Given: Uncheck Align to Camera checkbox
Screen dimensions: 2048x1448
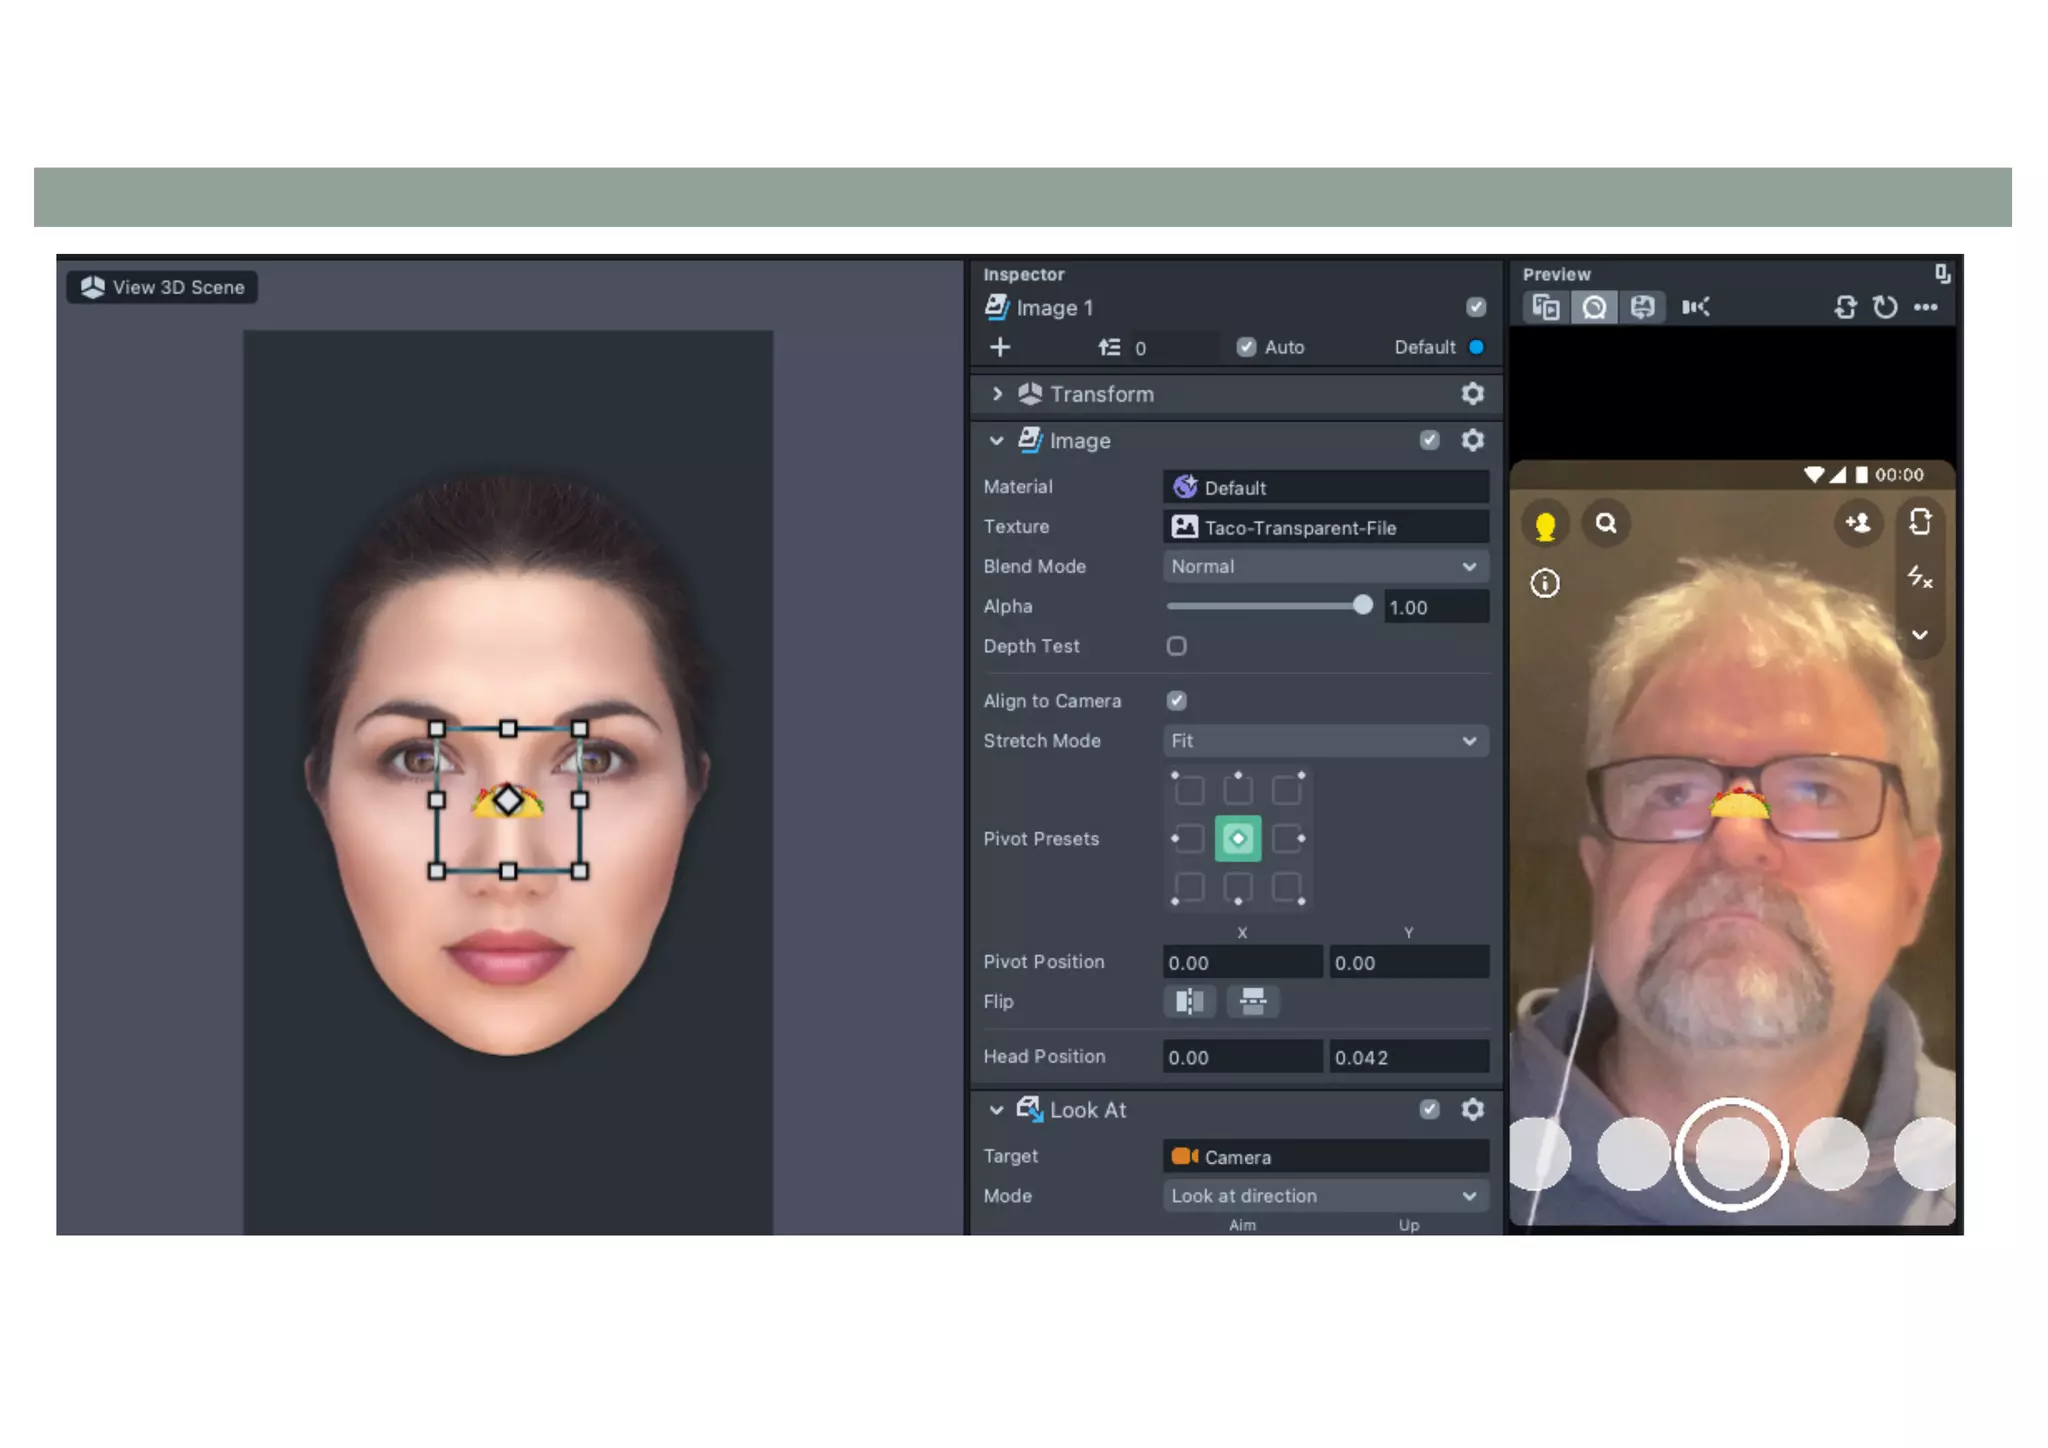Looking at the screenshot, I should tap(1177, 700).
